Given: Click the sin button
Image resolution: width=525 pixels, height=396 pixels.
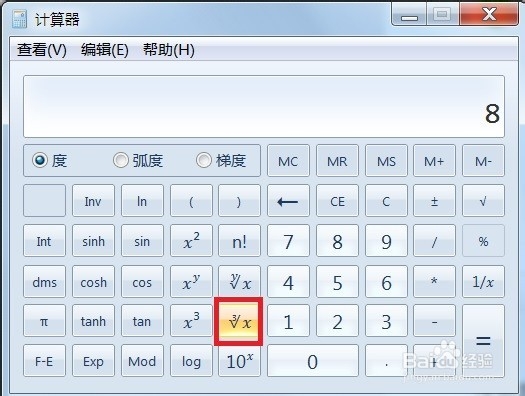Looking at the screenshot, I should click(x=142, y=240).
